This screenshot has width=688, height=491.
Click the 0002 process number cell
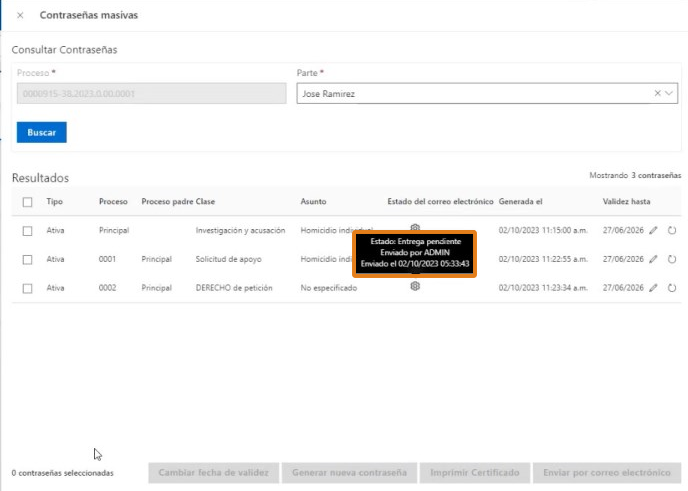[x=108, y=288]
